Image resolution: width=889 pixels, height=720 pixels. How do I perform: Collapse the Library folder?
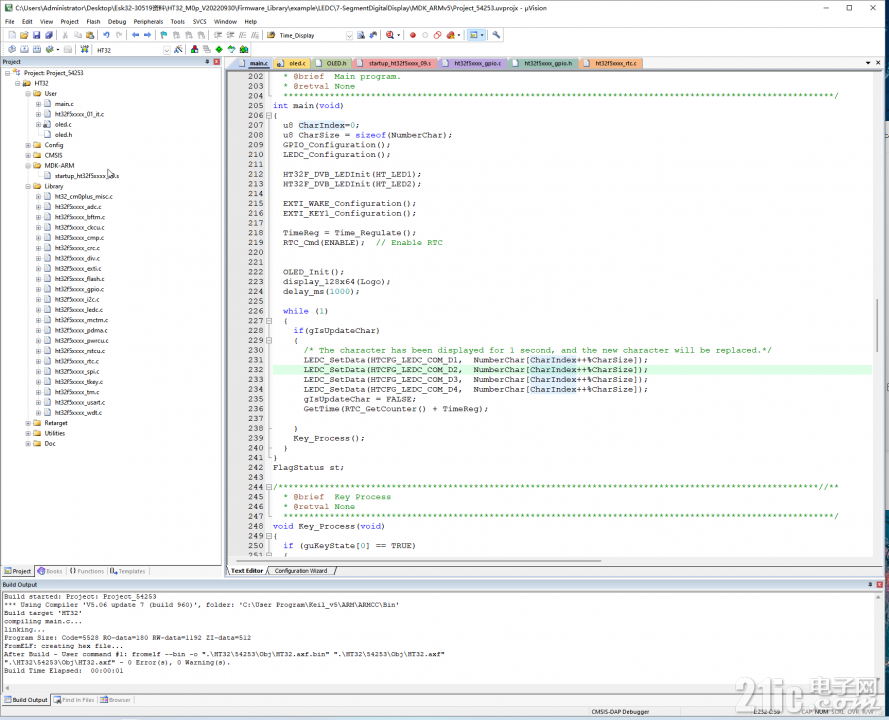pos(28,186)
